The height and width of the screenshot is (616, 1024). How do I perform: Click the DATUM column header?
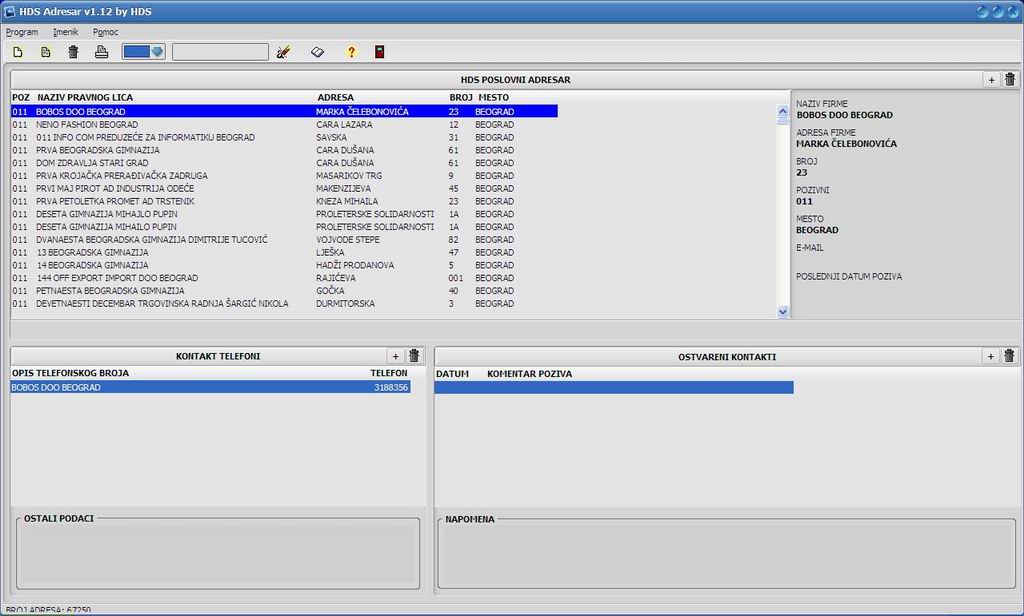(x=453, y=374)
